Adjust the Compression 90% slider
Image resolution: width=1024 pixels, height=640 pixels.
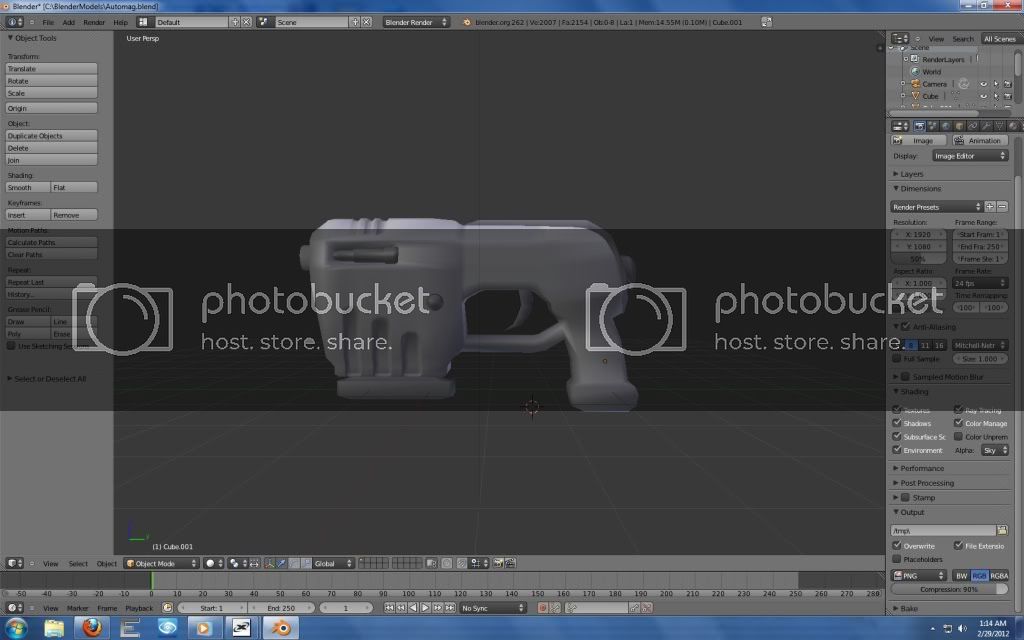coord(950,590)
